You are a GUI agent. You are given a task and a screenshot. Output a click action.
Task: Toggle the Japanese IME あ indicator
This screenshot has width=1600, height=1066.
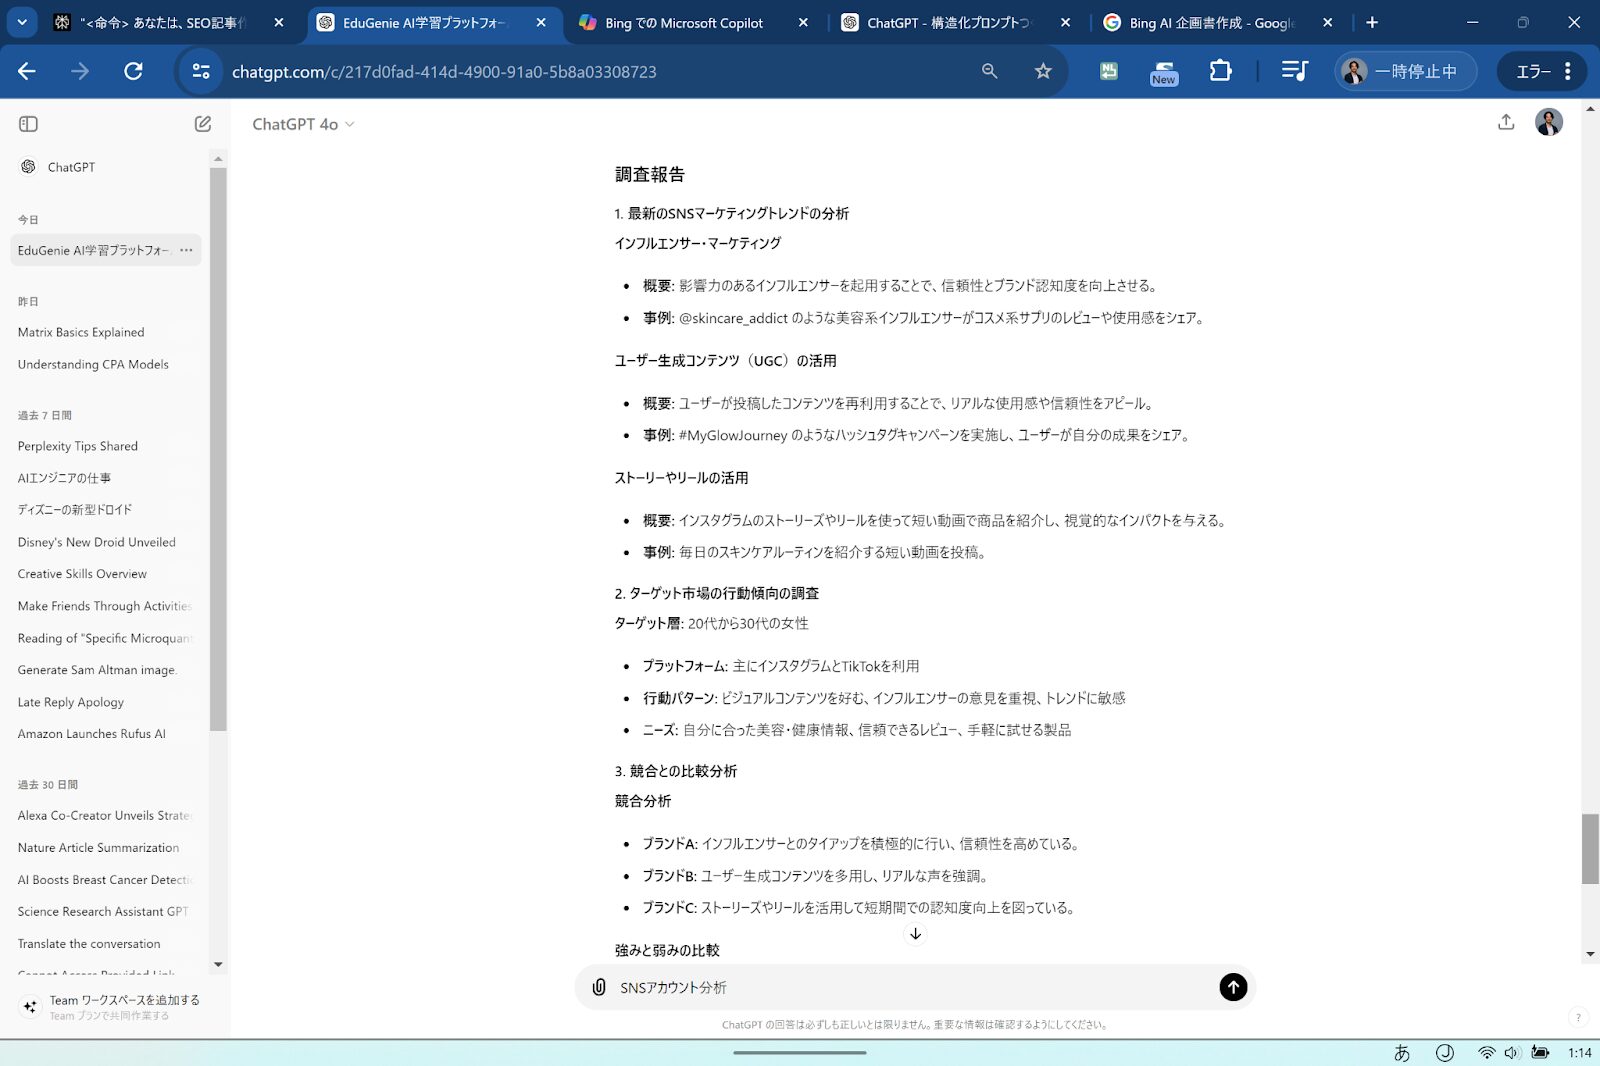click(1402, 1052)
